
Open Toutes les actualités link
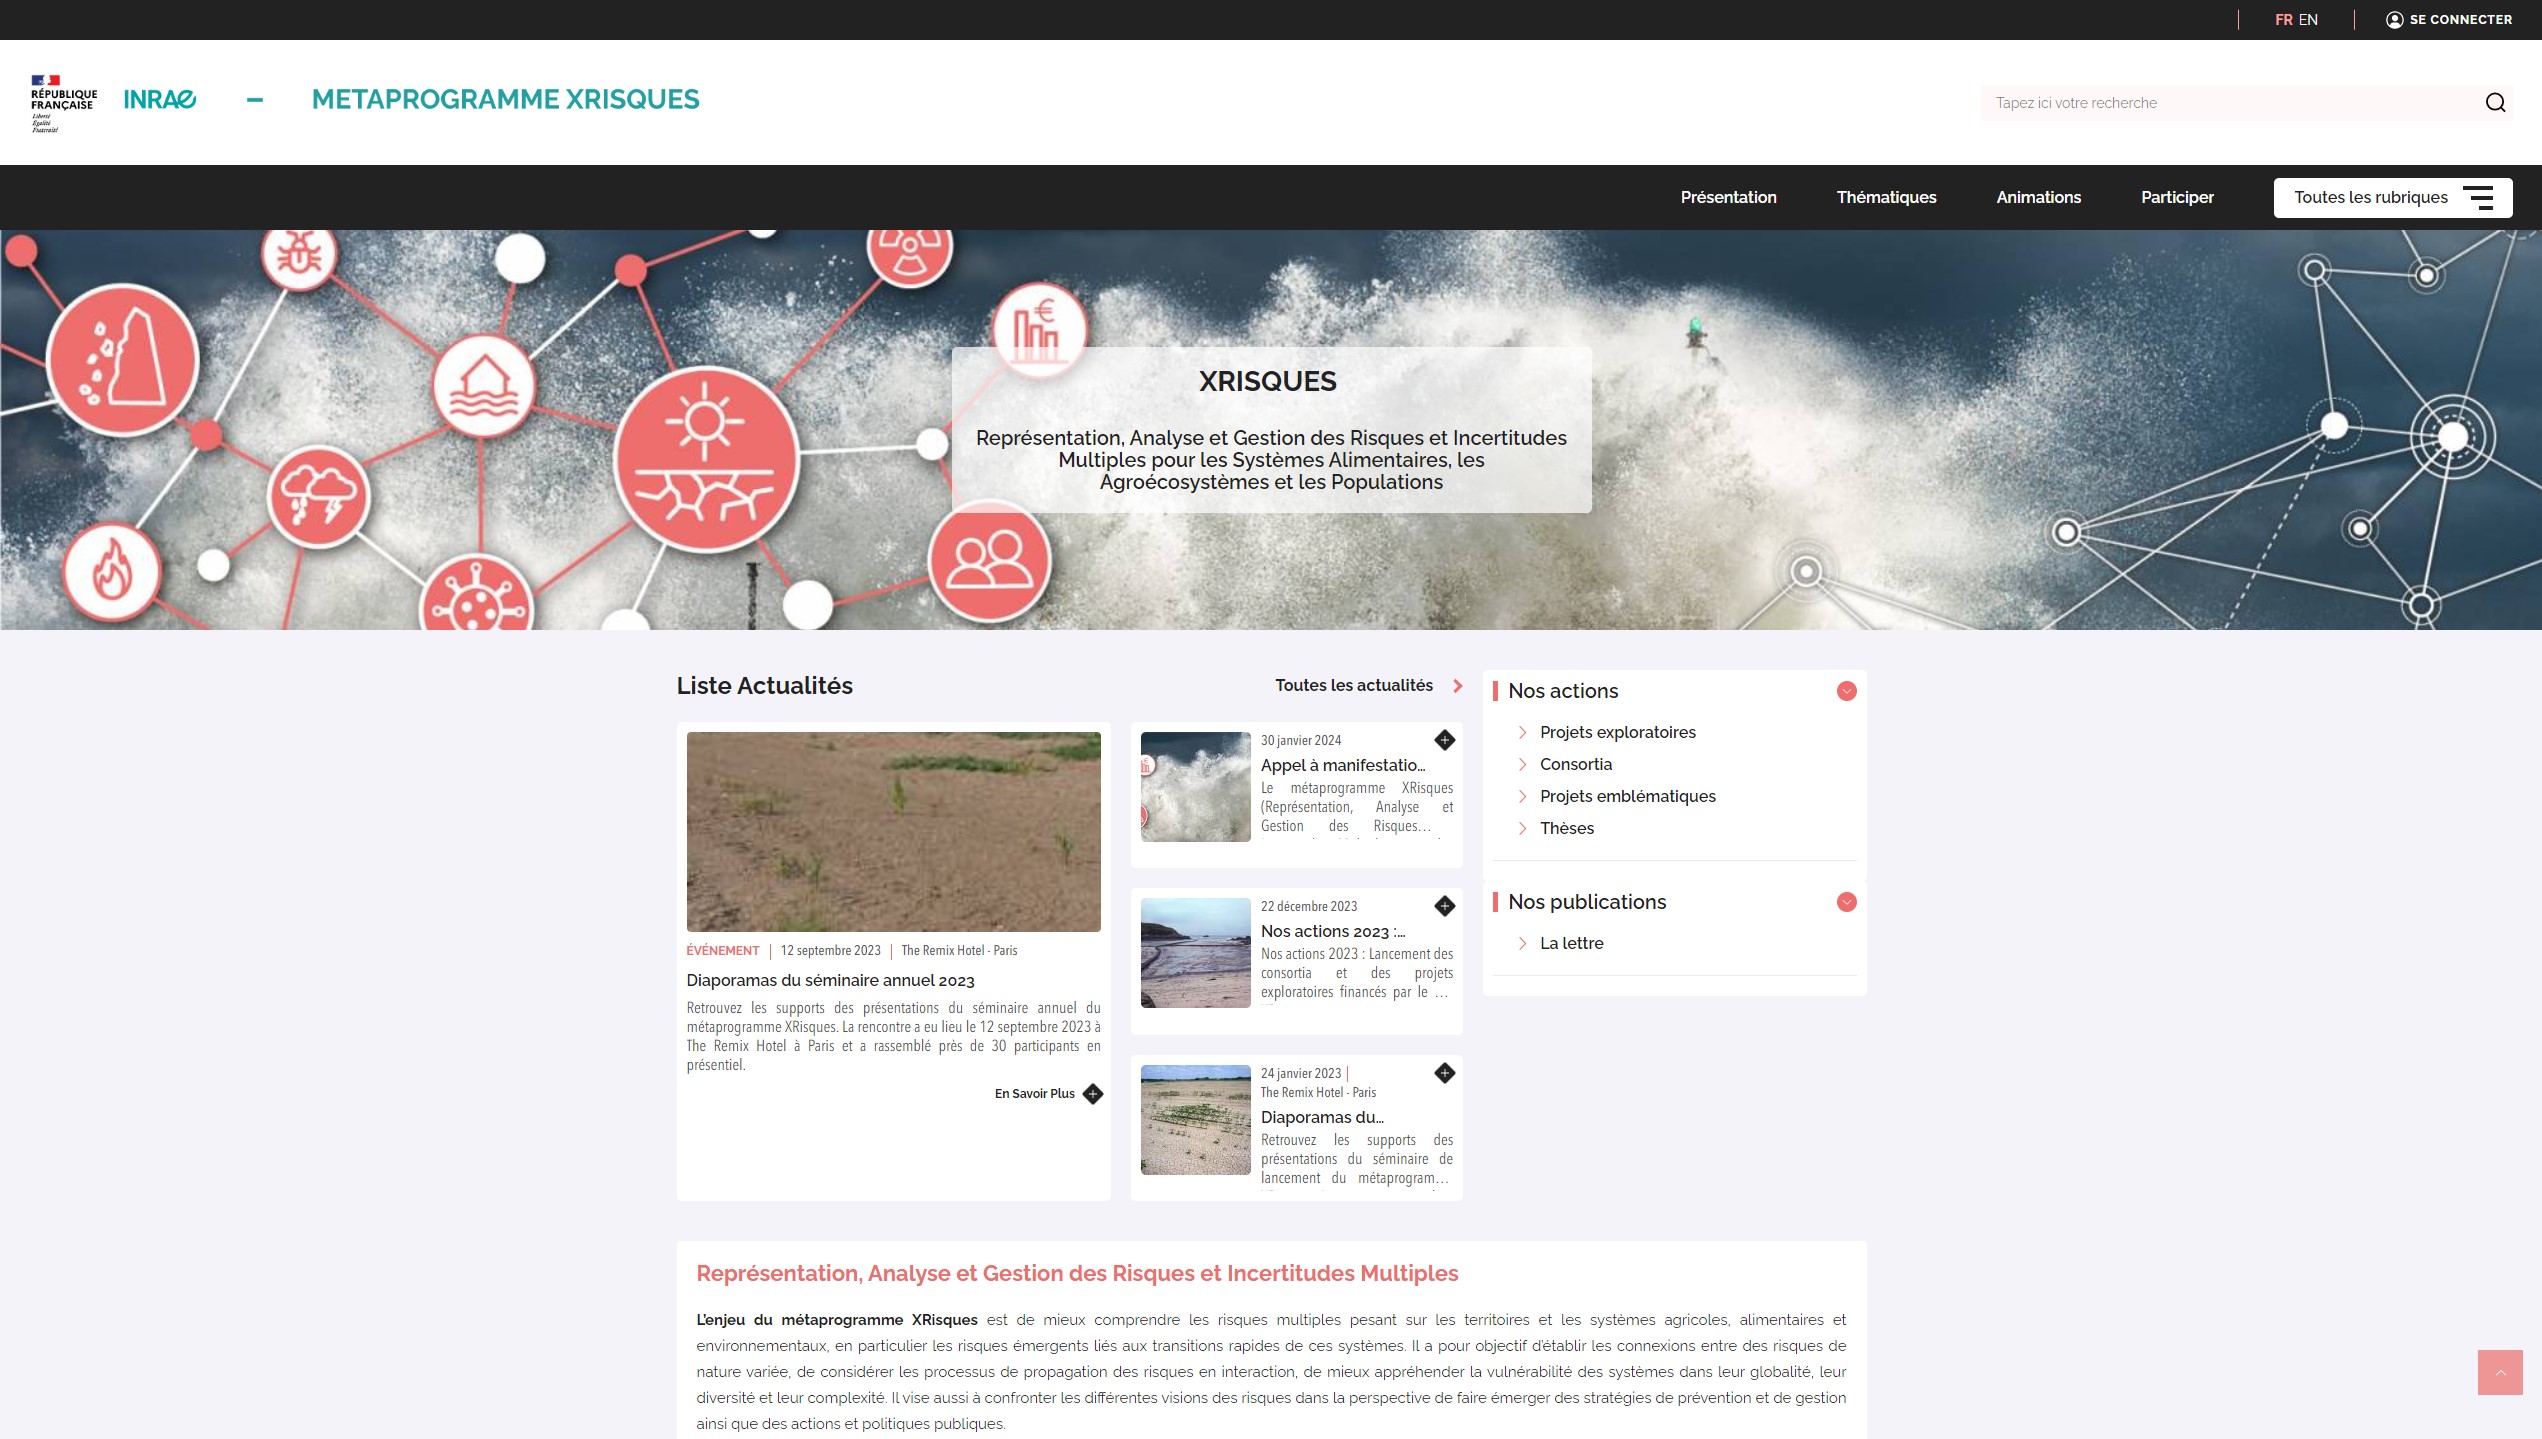1353,686
